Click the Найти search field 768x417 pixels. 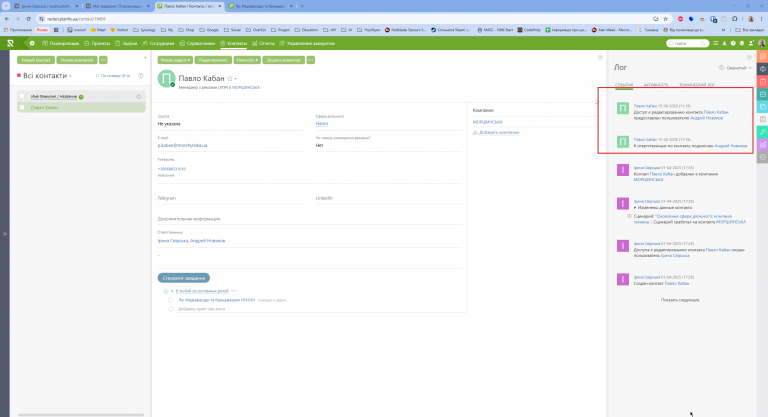[x=687, y=43]
